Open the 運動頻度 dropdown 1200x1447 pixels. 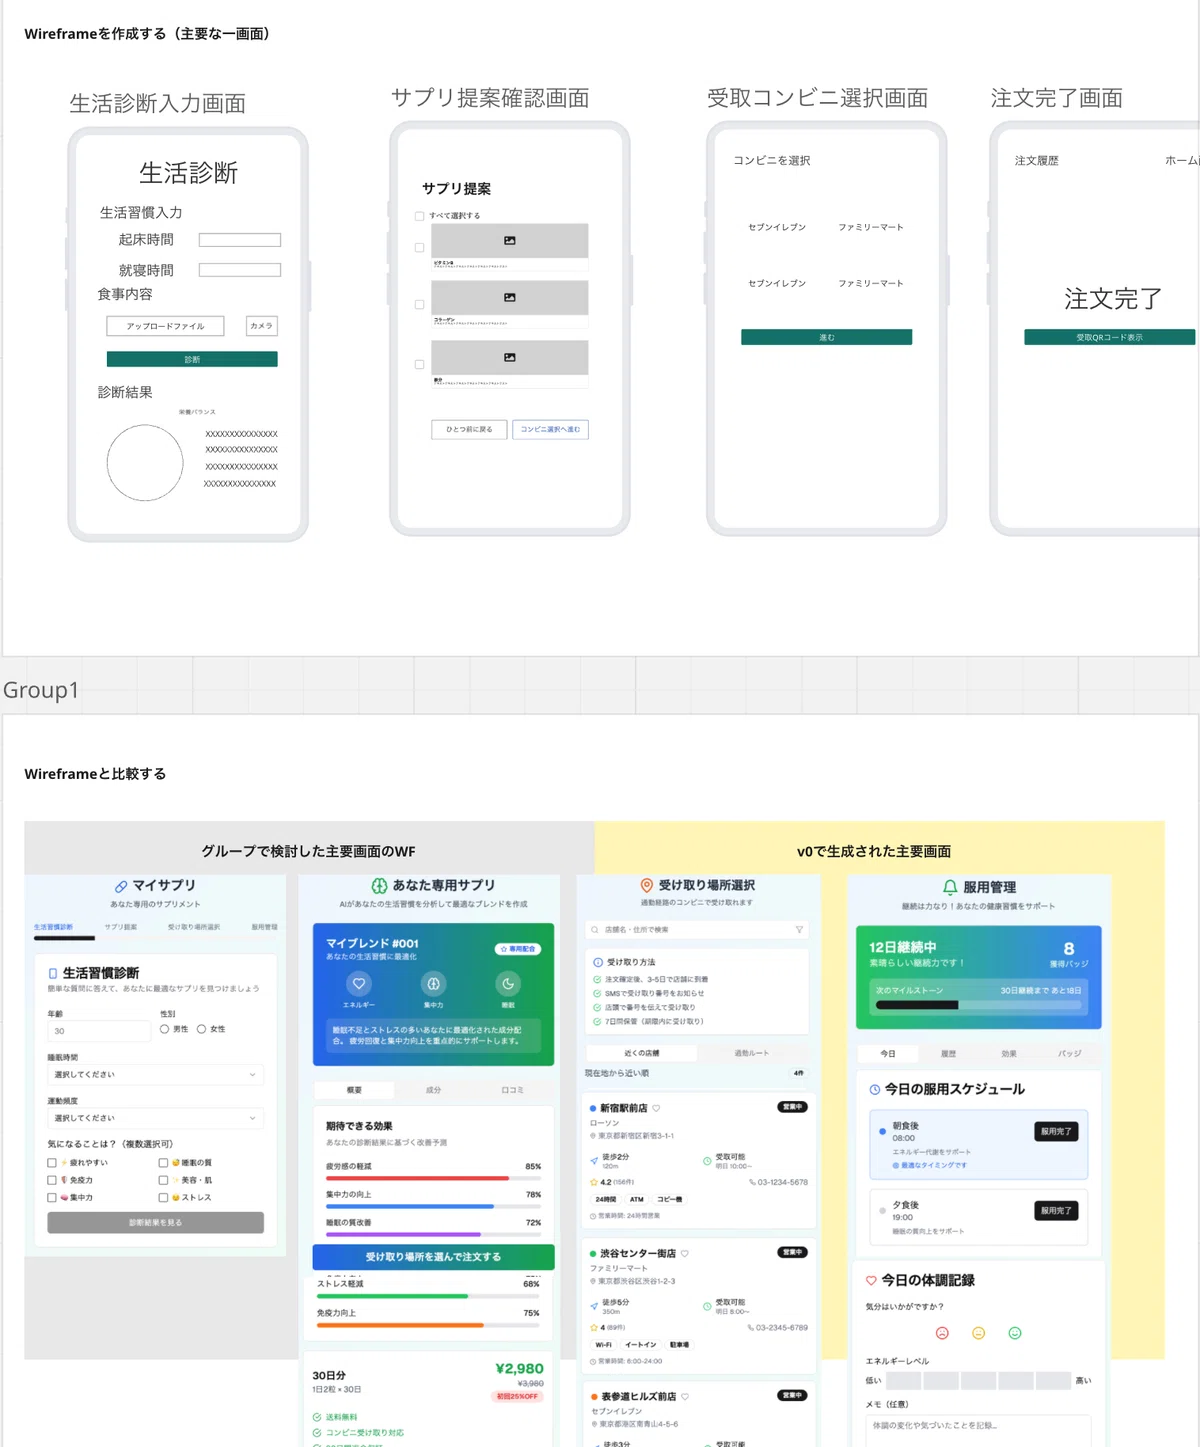(x=155, y=1118)
